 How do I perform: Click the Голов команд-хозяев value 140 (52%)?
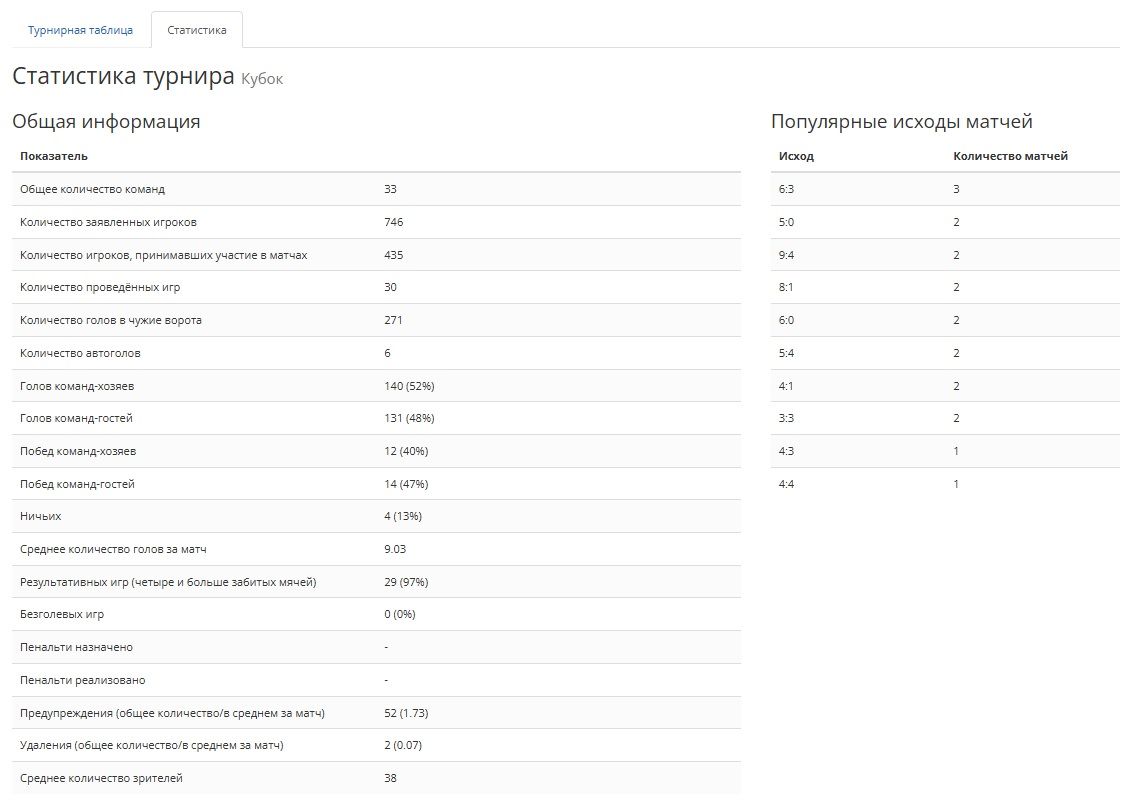point(409,386)
